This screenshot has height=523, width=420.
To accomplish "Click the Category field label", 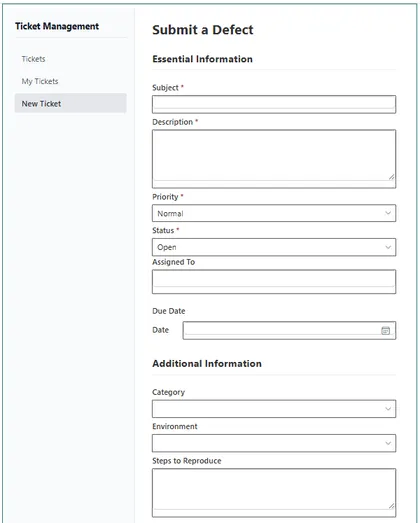I will [168, 392].
